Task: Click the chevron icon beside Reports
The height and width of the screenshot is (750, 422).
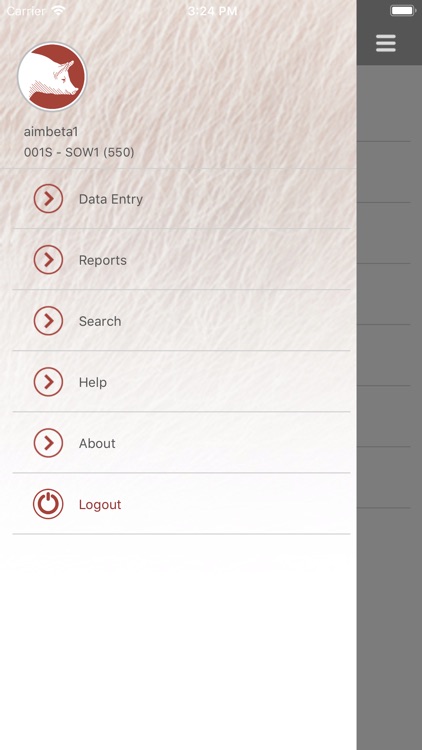Action: click(x=48, y=260)
